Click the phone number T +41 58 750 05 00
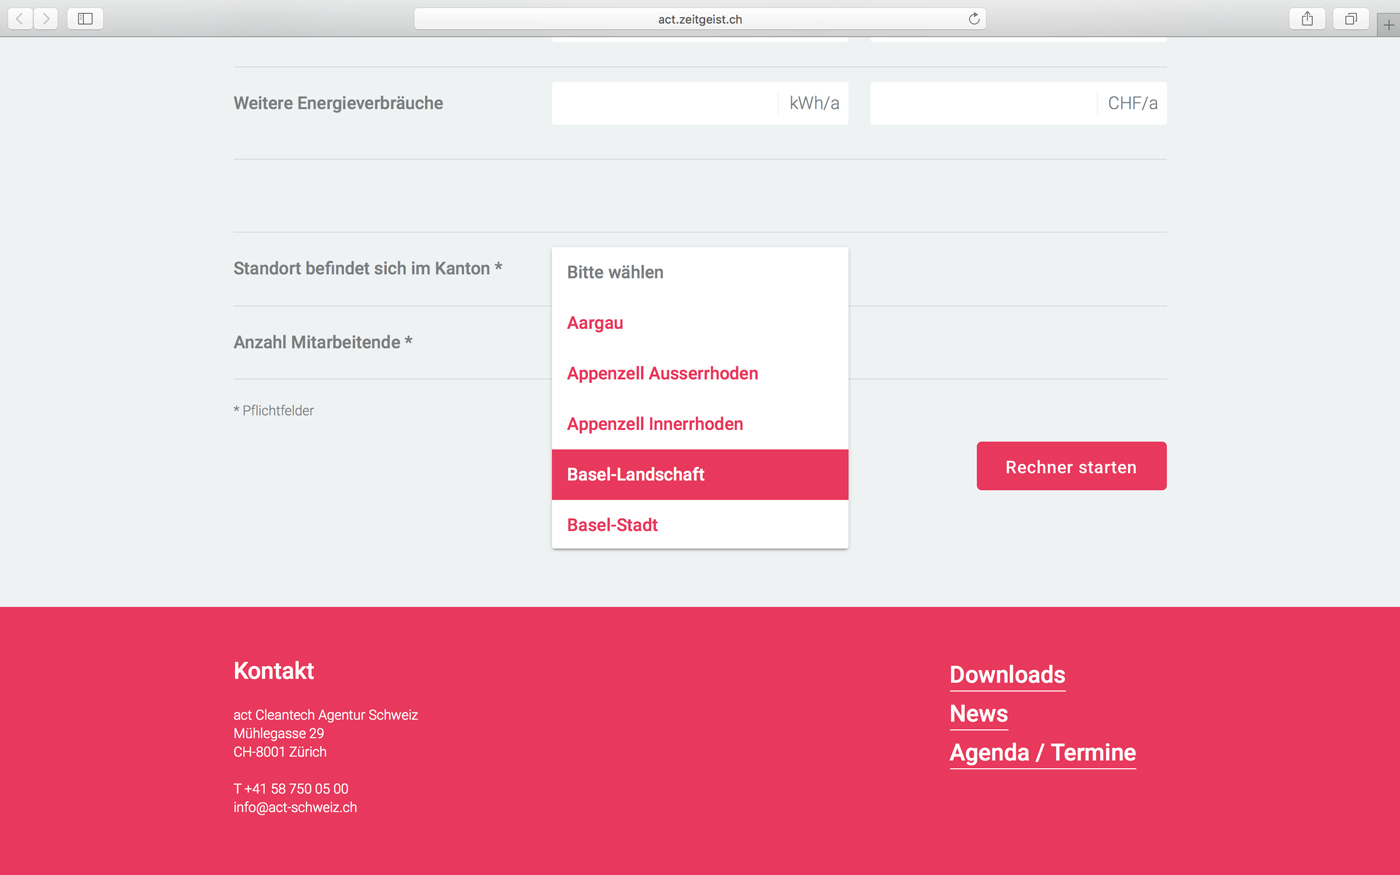1400x875 pixels. (x=291, y=789)
